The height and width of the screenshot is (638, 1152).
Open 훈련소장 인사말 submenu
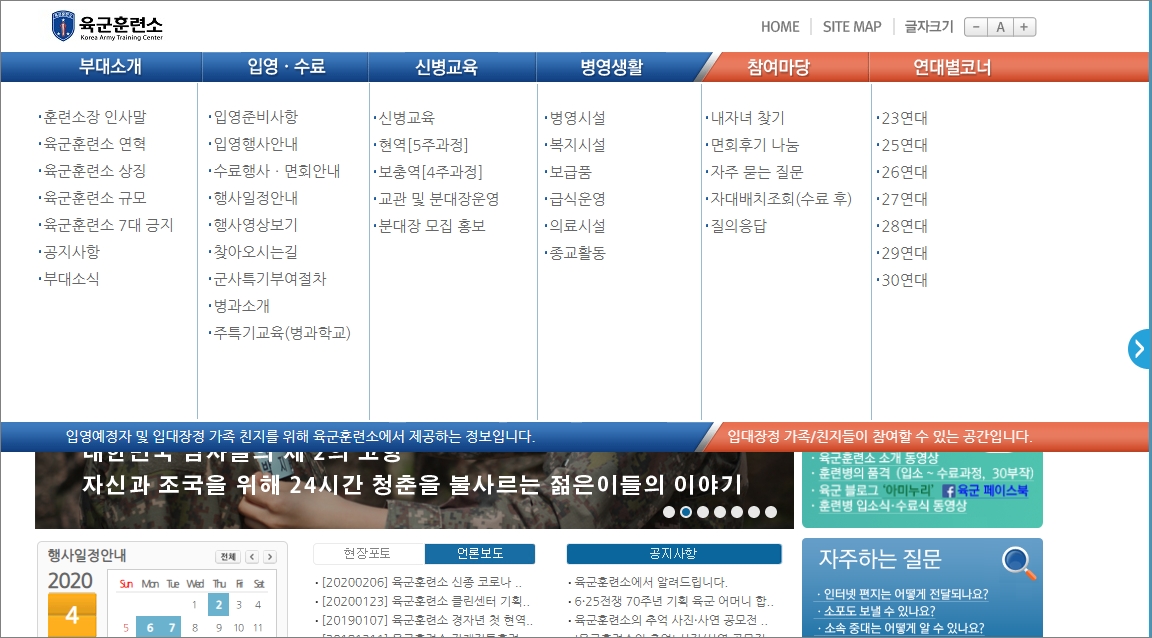click(x=94, y=116)
